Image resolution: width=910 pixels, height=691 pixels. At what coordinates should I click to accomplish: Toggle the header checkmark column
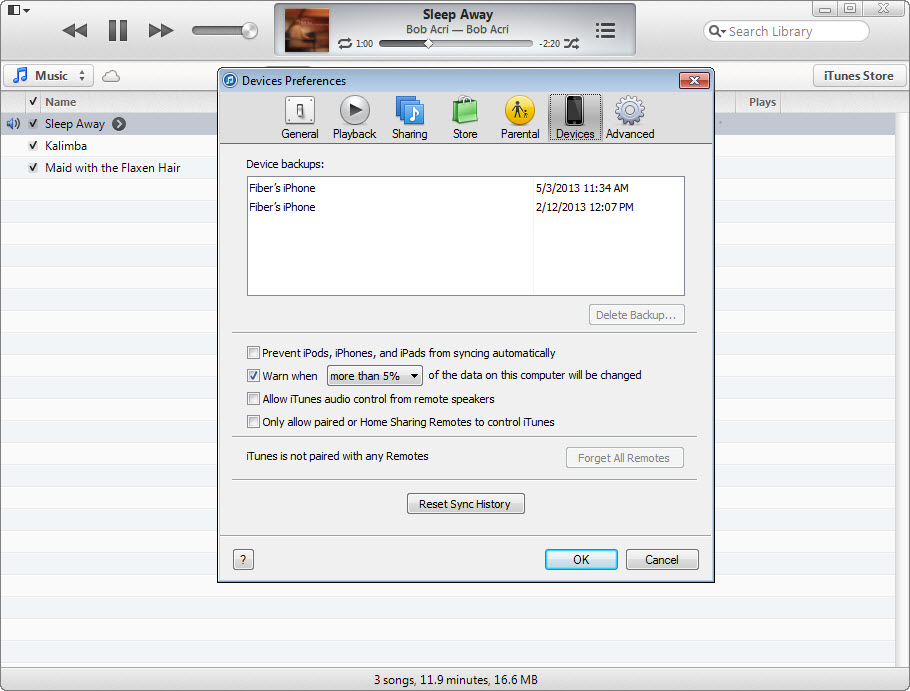(33, 102)
